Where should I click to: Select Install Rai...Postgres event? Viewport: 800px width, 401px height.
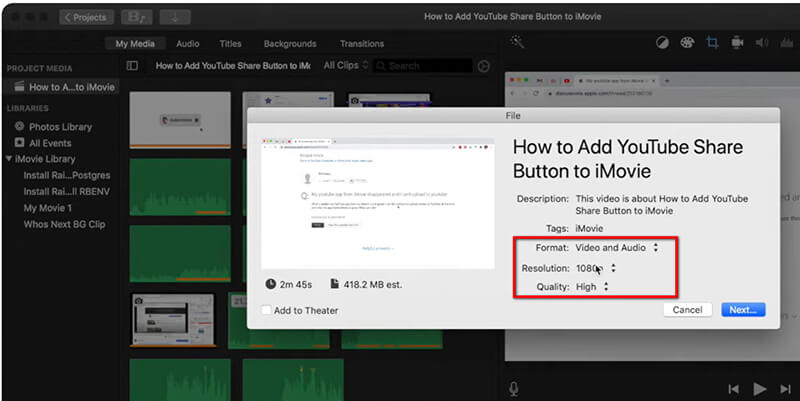click(x=67, y=175)
